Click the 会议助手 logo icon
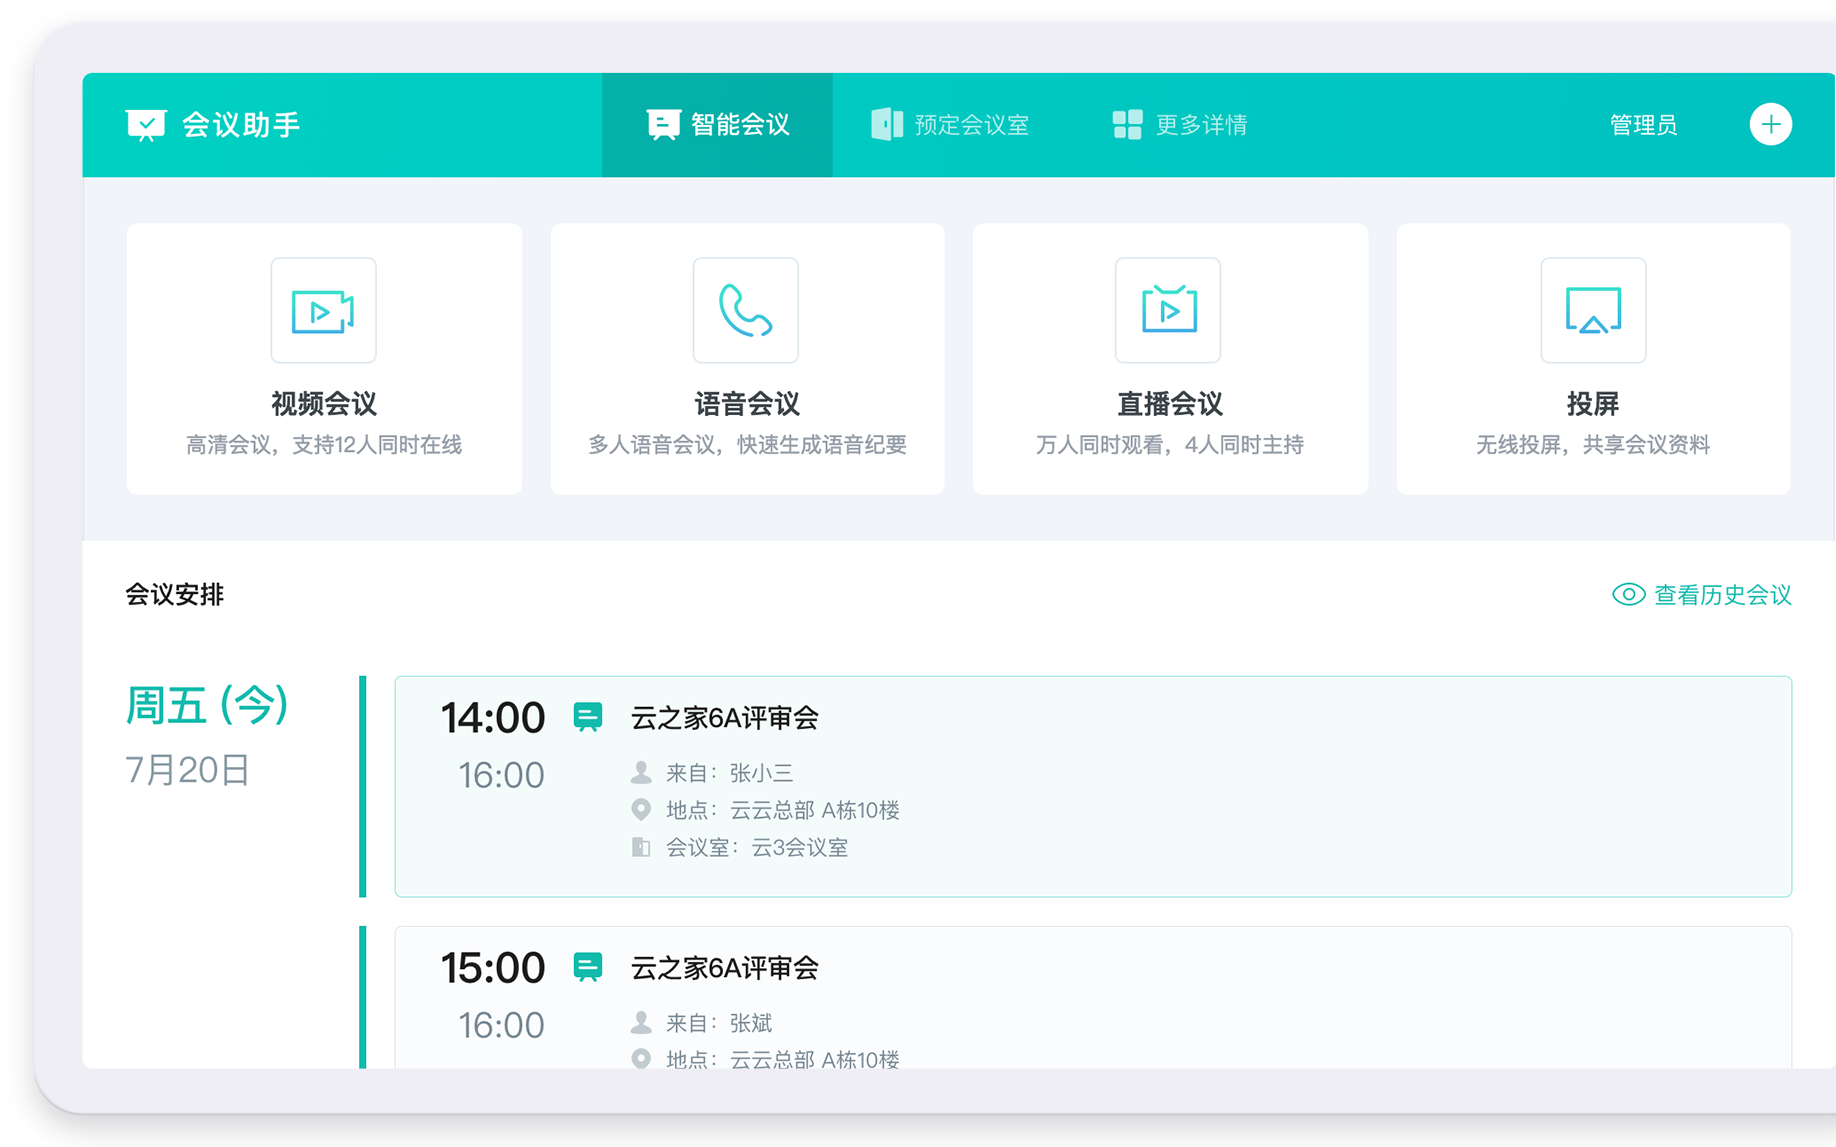Image resolution: width=1836 pixels, height=1147 pixels. [x=146, y=125]
